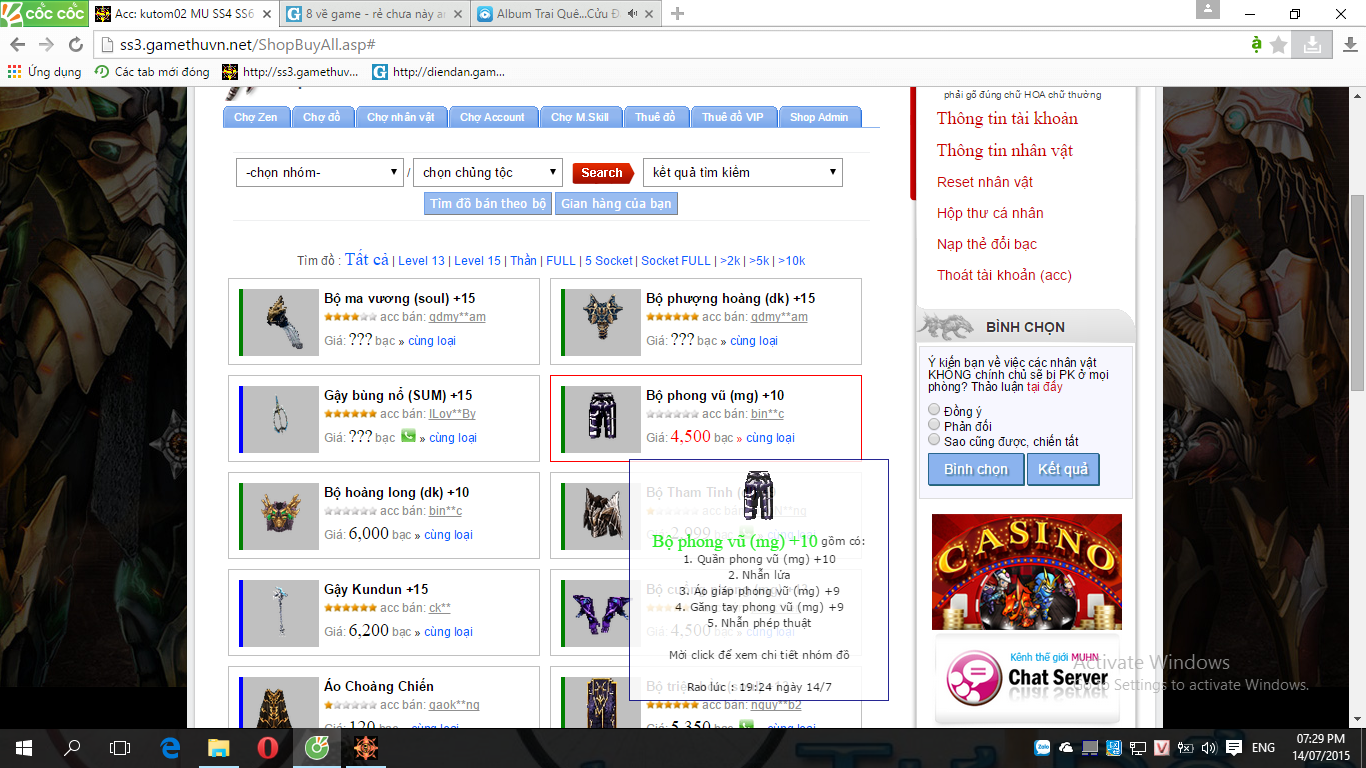Click the red Search button
The width and height of the screenshot is (1366, 768).
pyautogui.click(x=603, y=173)
